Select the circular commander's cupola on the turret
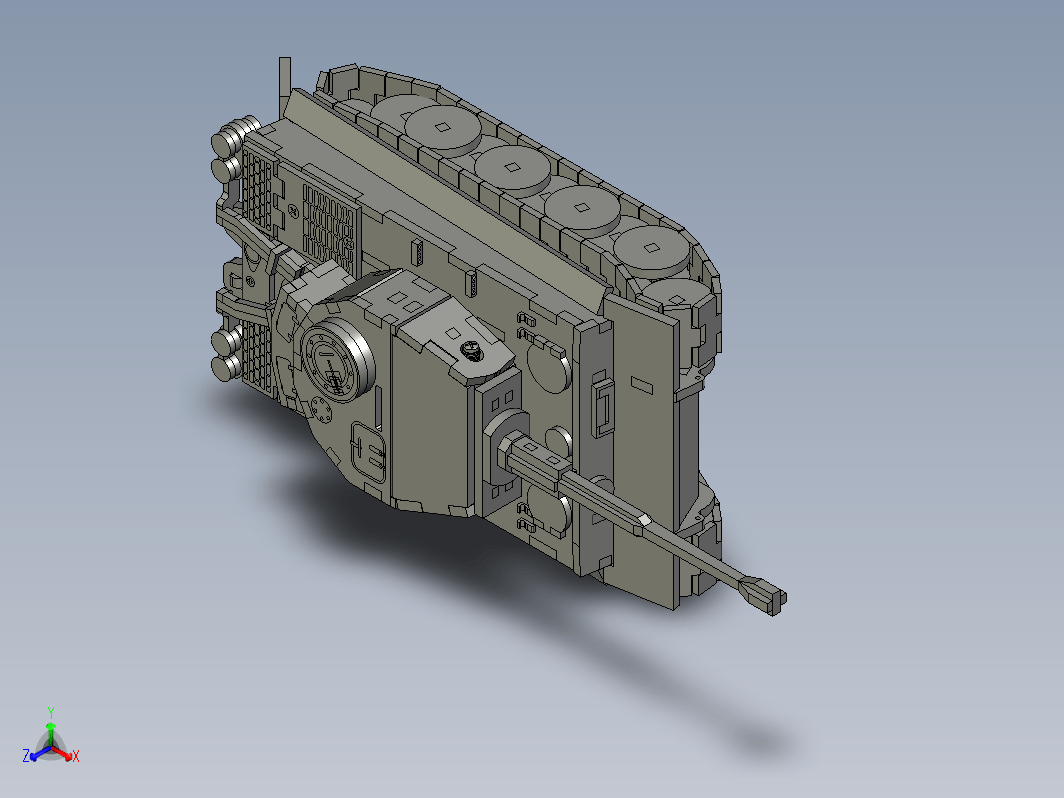 pyautogui.click(x=337, y=358)
